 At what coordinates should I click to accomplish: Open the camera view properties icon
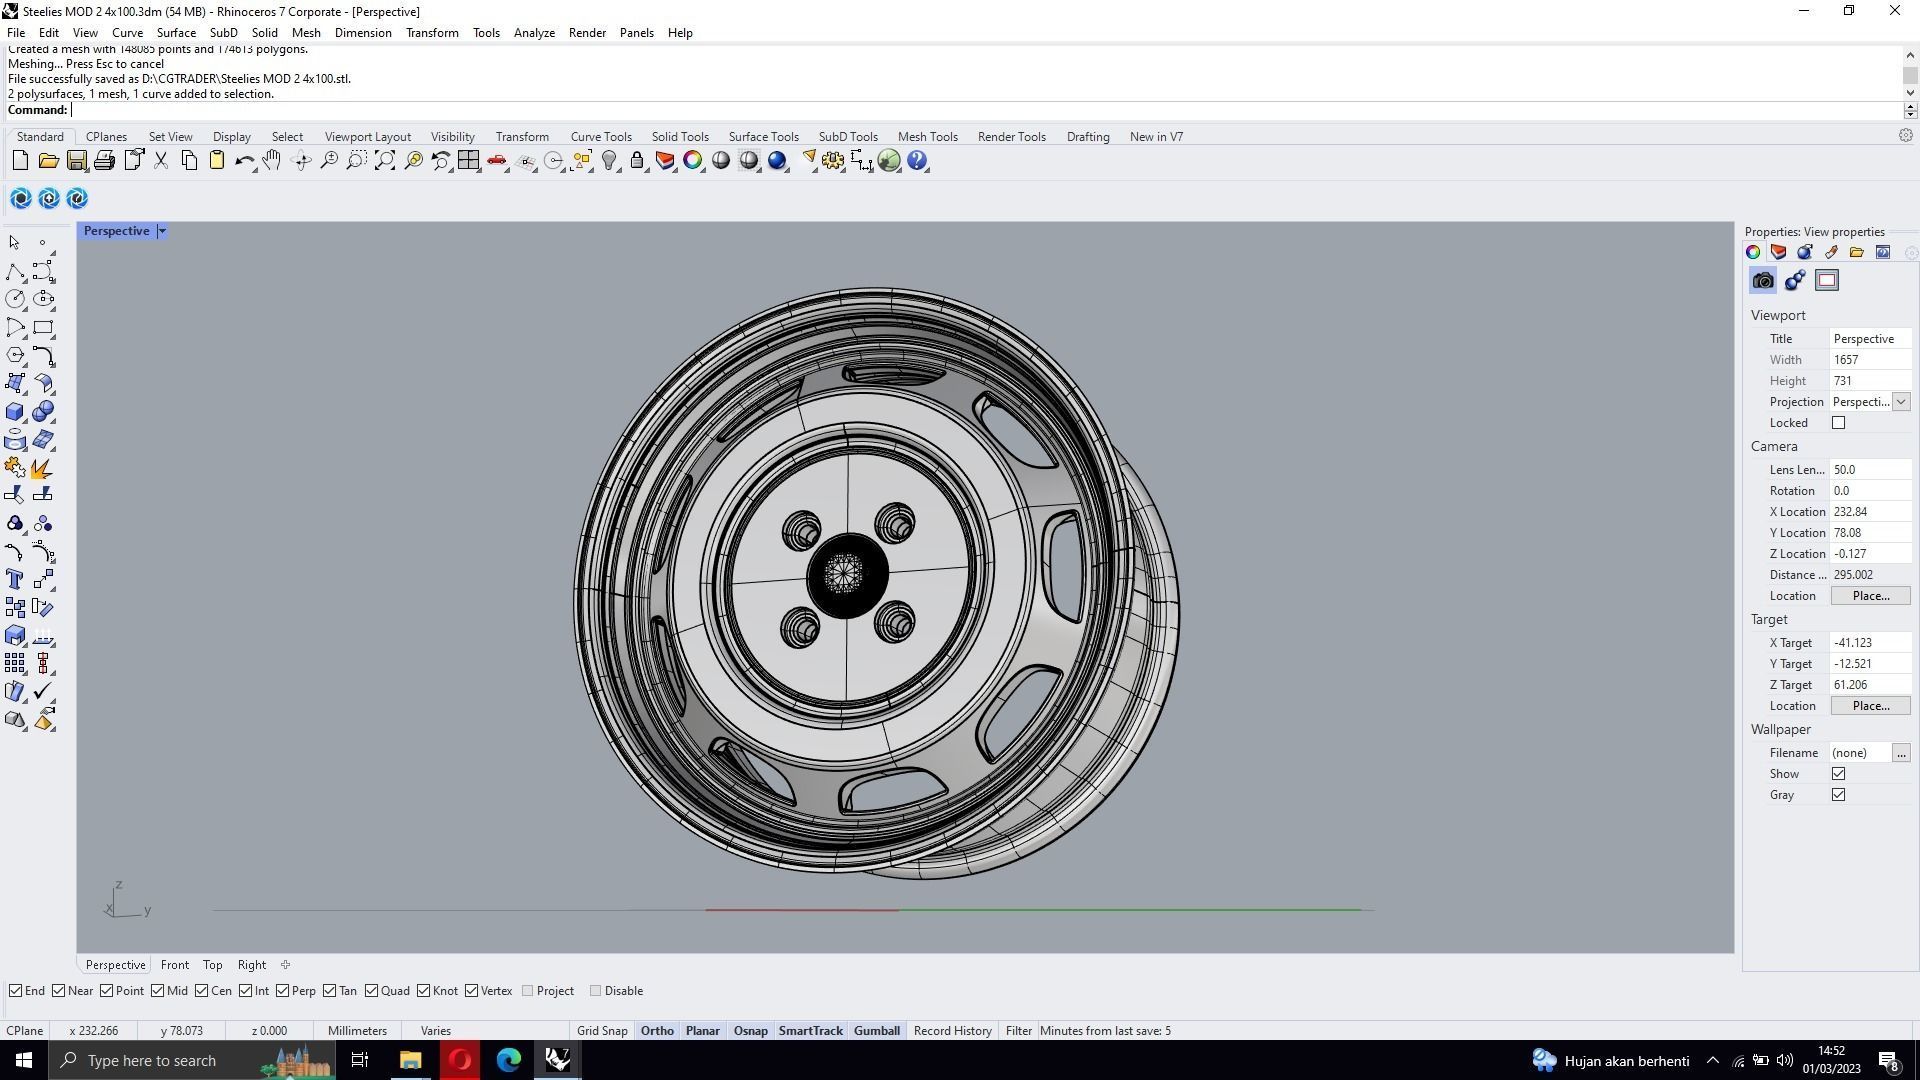click(x=1763, y=281)
